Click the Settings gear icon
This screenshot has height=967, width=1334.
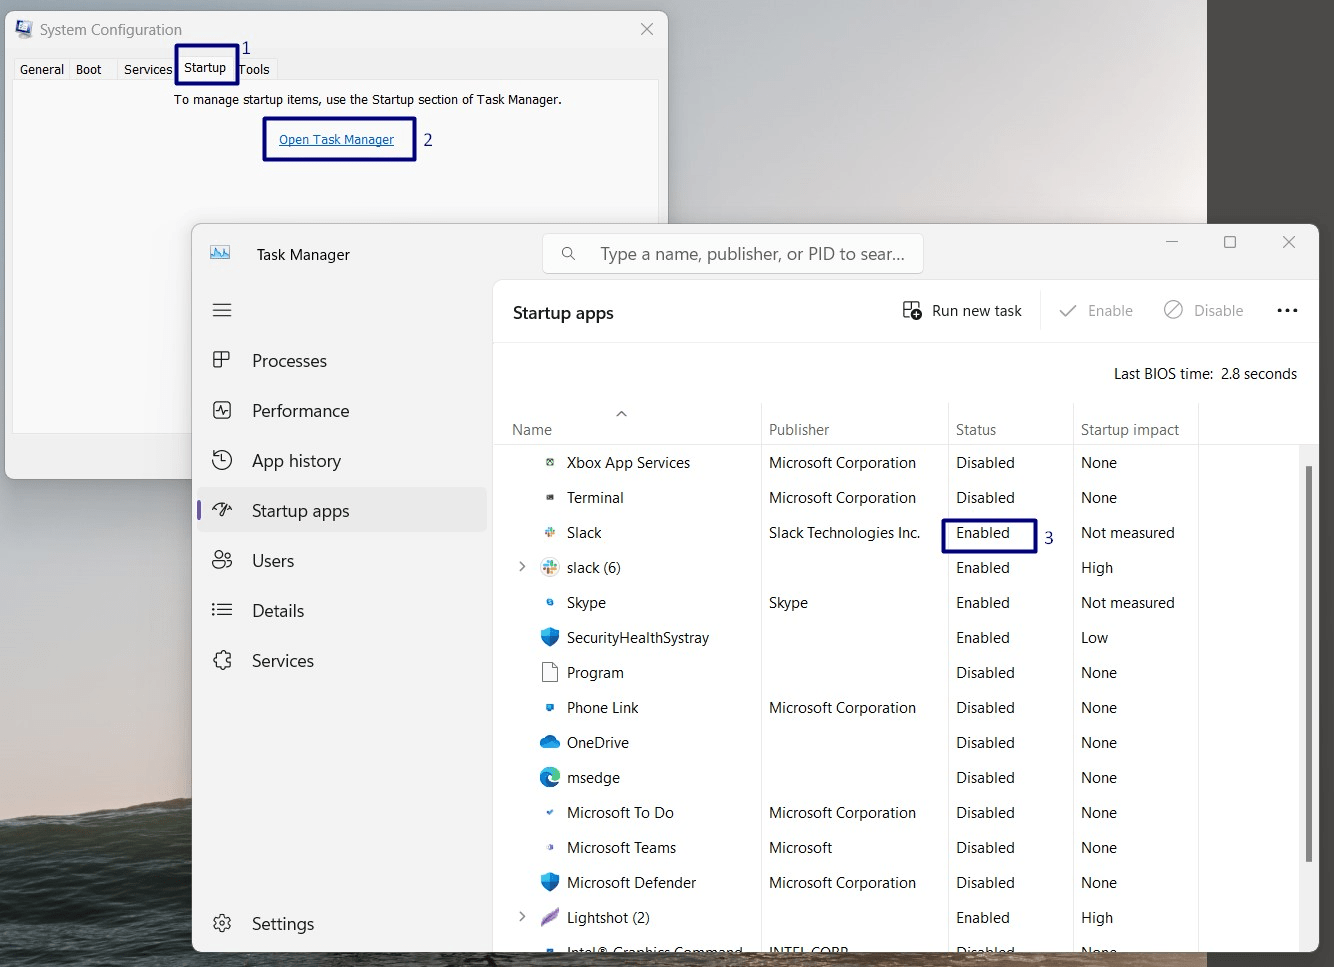(x=222, y=923)
